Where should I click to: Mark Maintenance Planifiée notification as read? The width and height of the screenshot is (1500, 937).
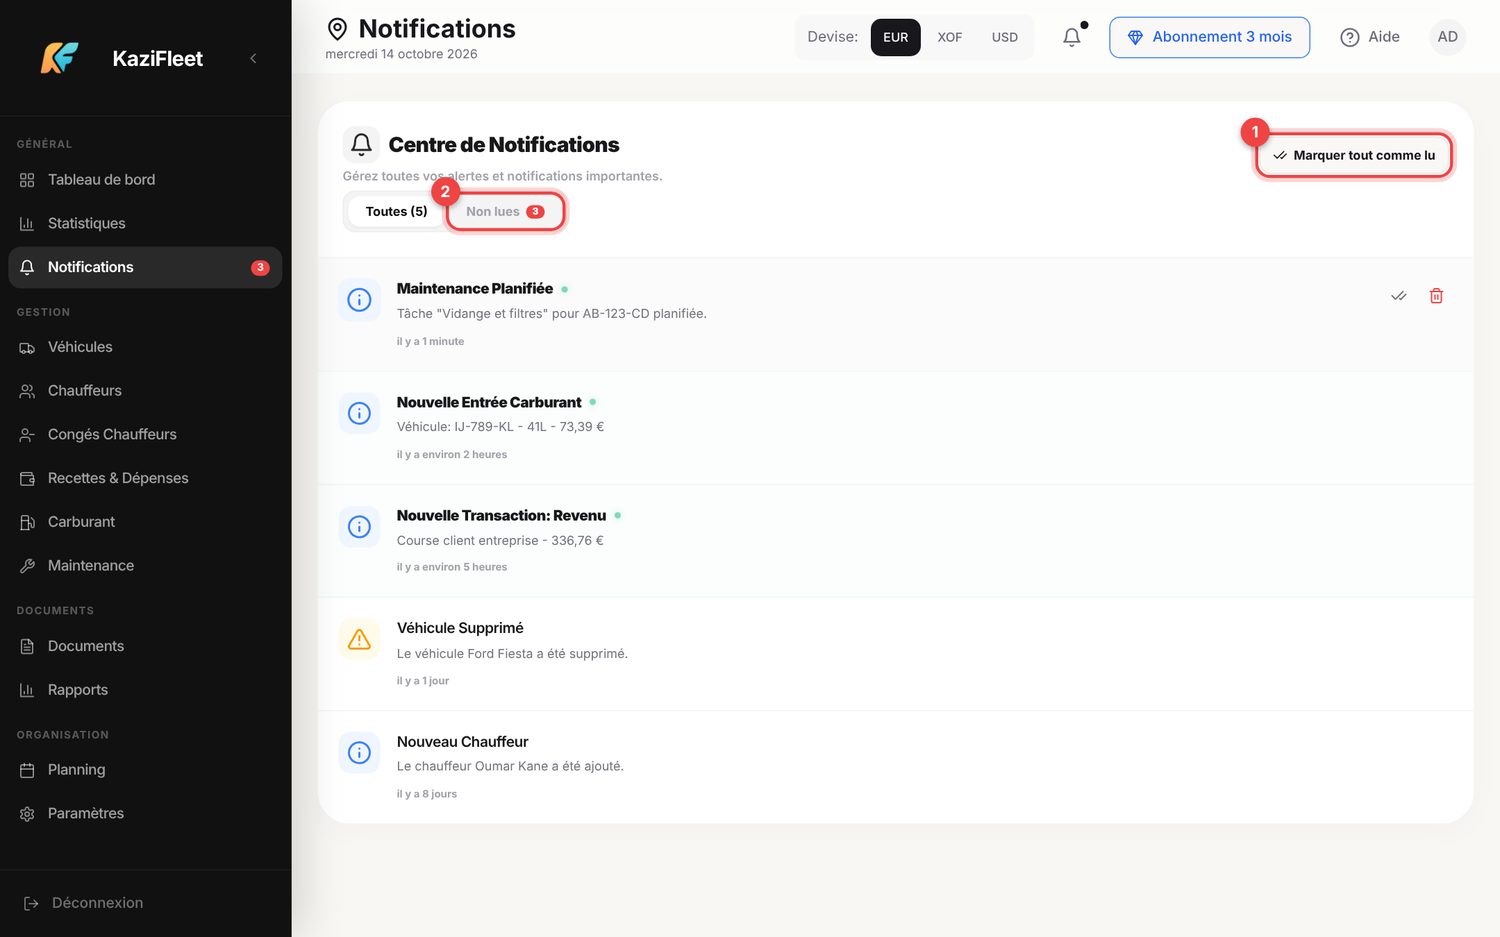point(1399,296)
